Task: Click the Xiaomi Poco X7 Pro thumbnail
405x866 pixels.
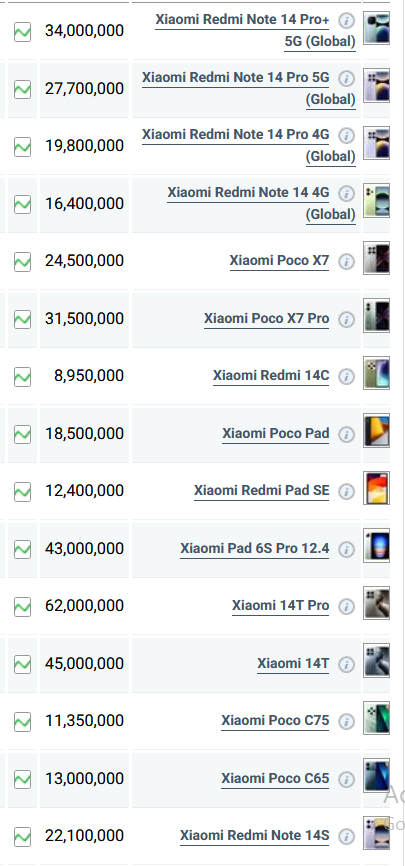Action: (x=376, y=315)
